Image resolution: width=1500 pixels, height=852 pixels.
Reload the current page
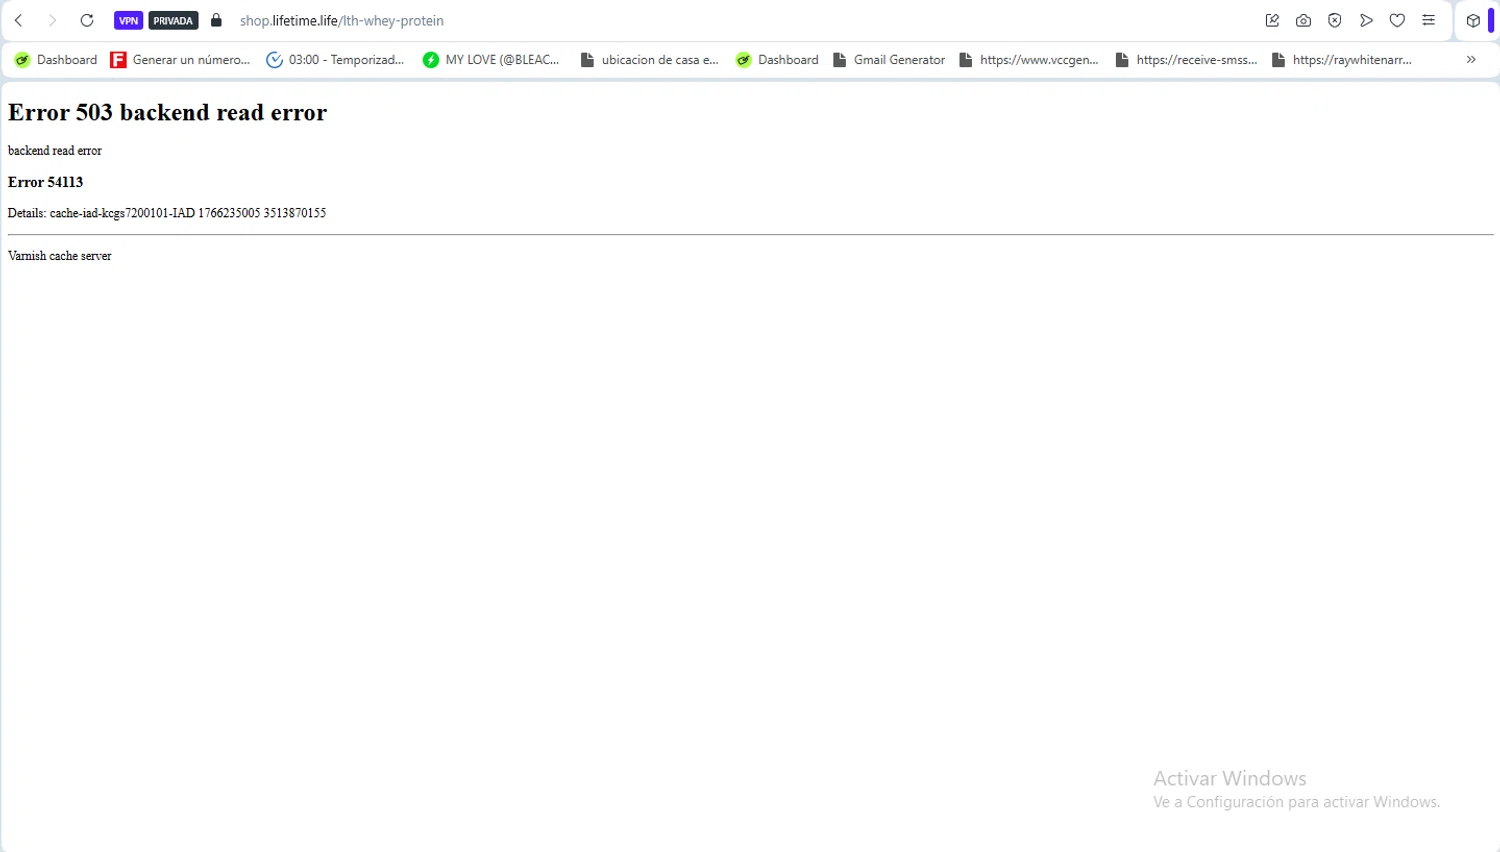[87, 20]
